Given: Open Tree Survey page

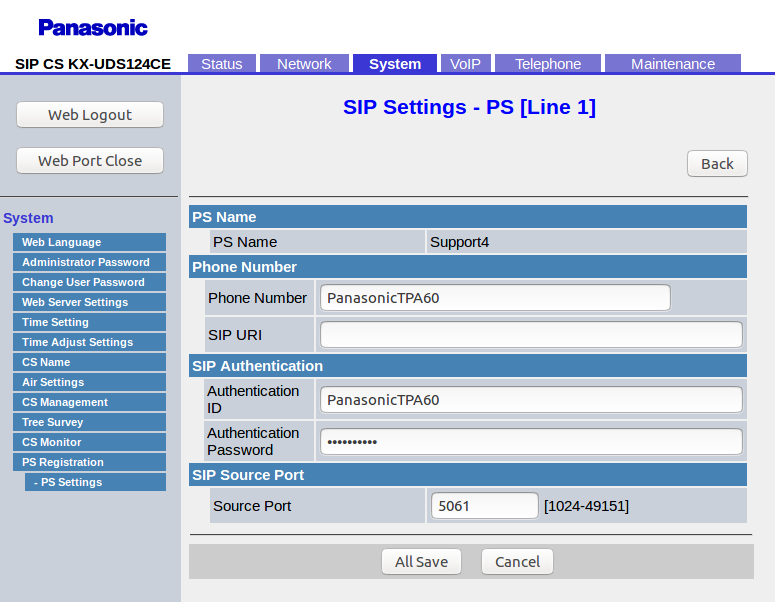Looking at the screenshot, I should point(89,422).
